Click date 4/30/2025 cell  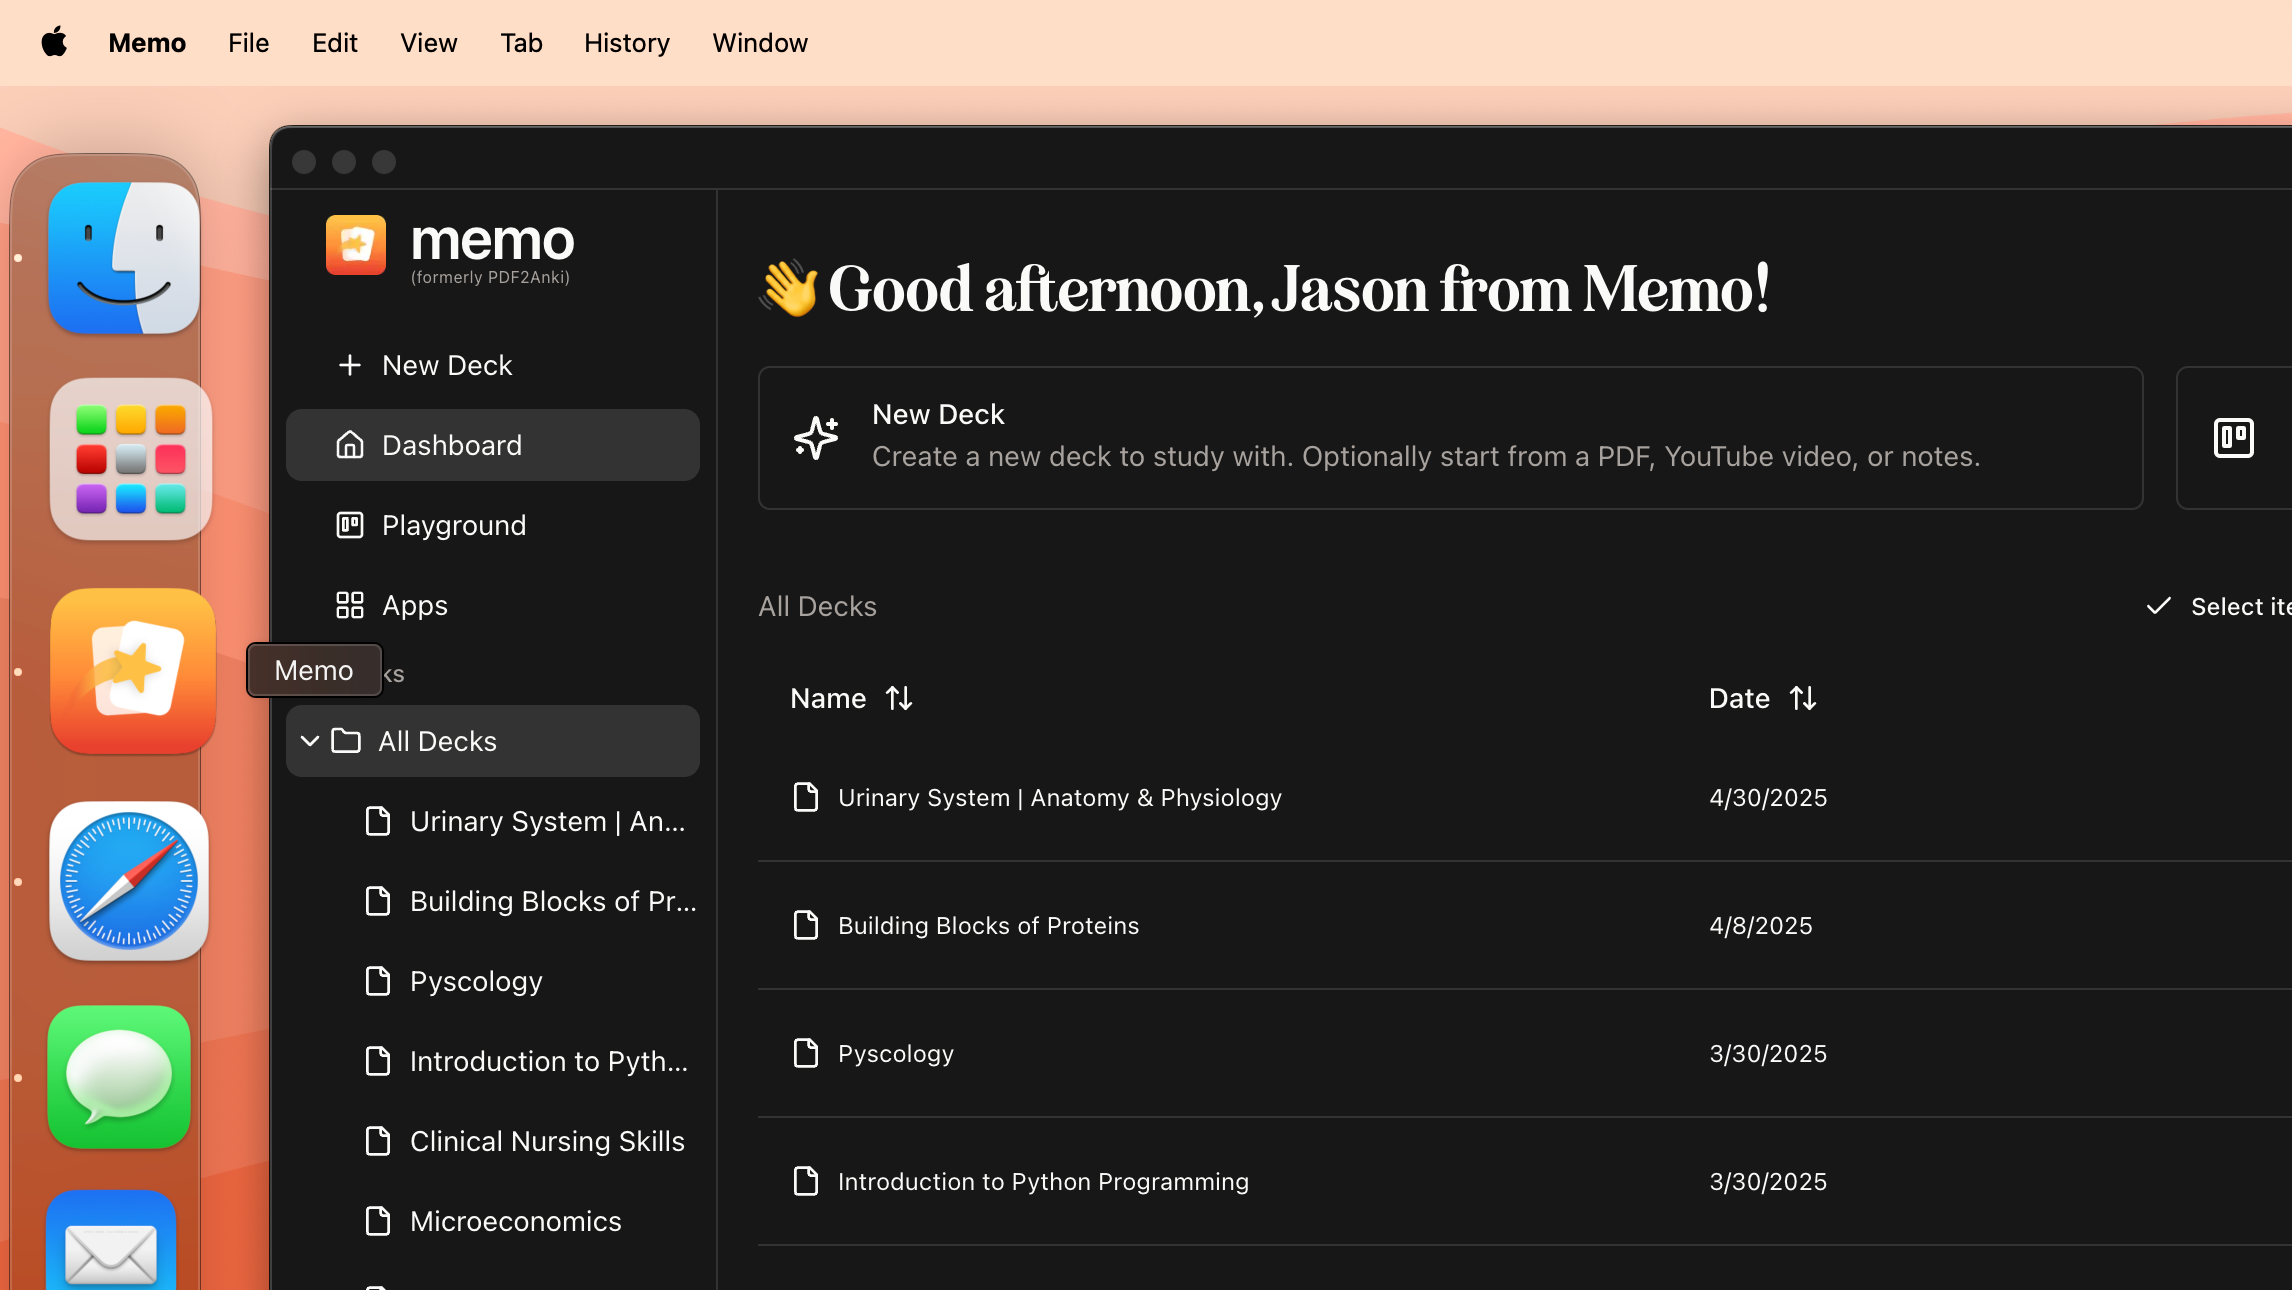(x=1768, y=797)
